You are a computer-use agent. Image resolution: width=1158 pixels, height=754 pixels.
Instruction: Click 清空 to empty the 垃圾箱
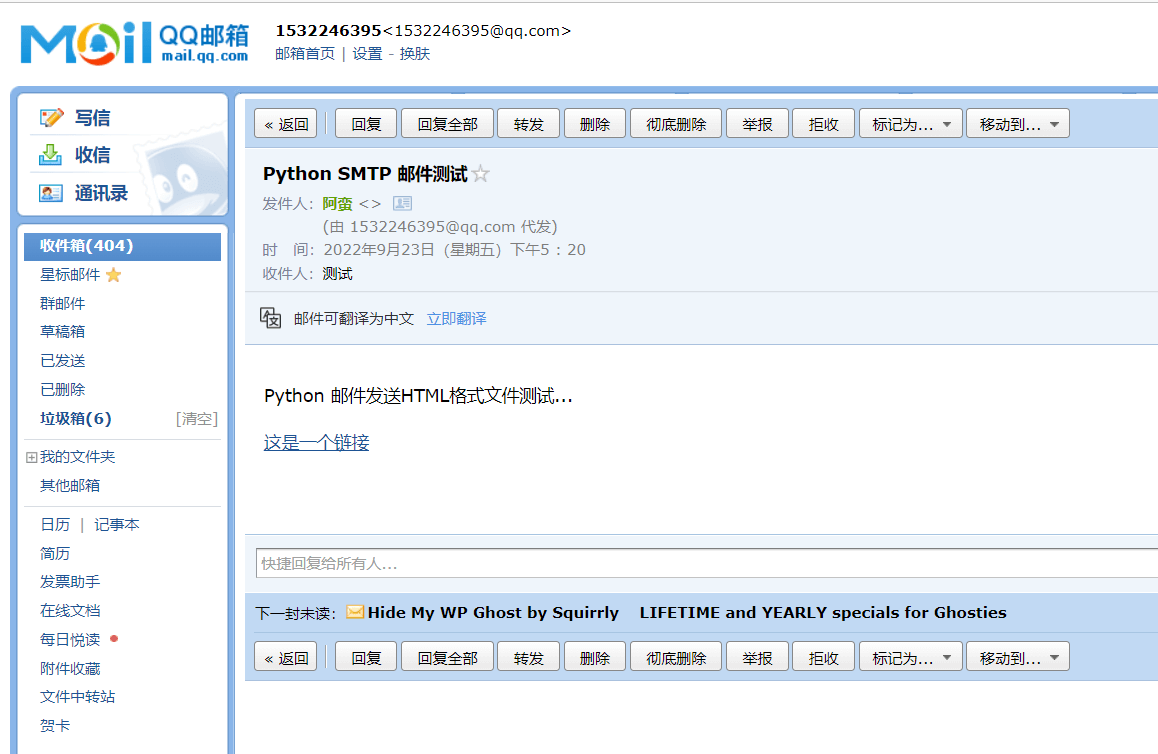(x=196, y=418)
